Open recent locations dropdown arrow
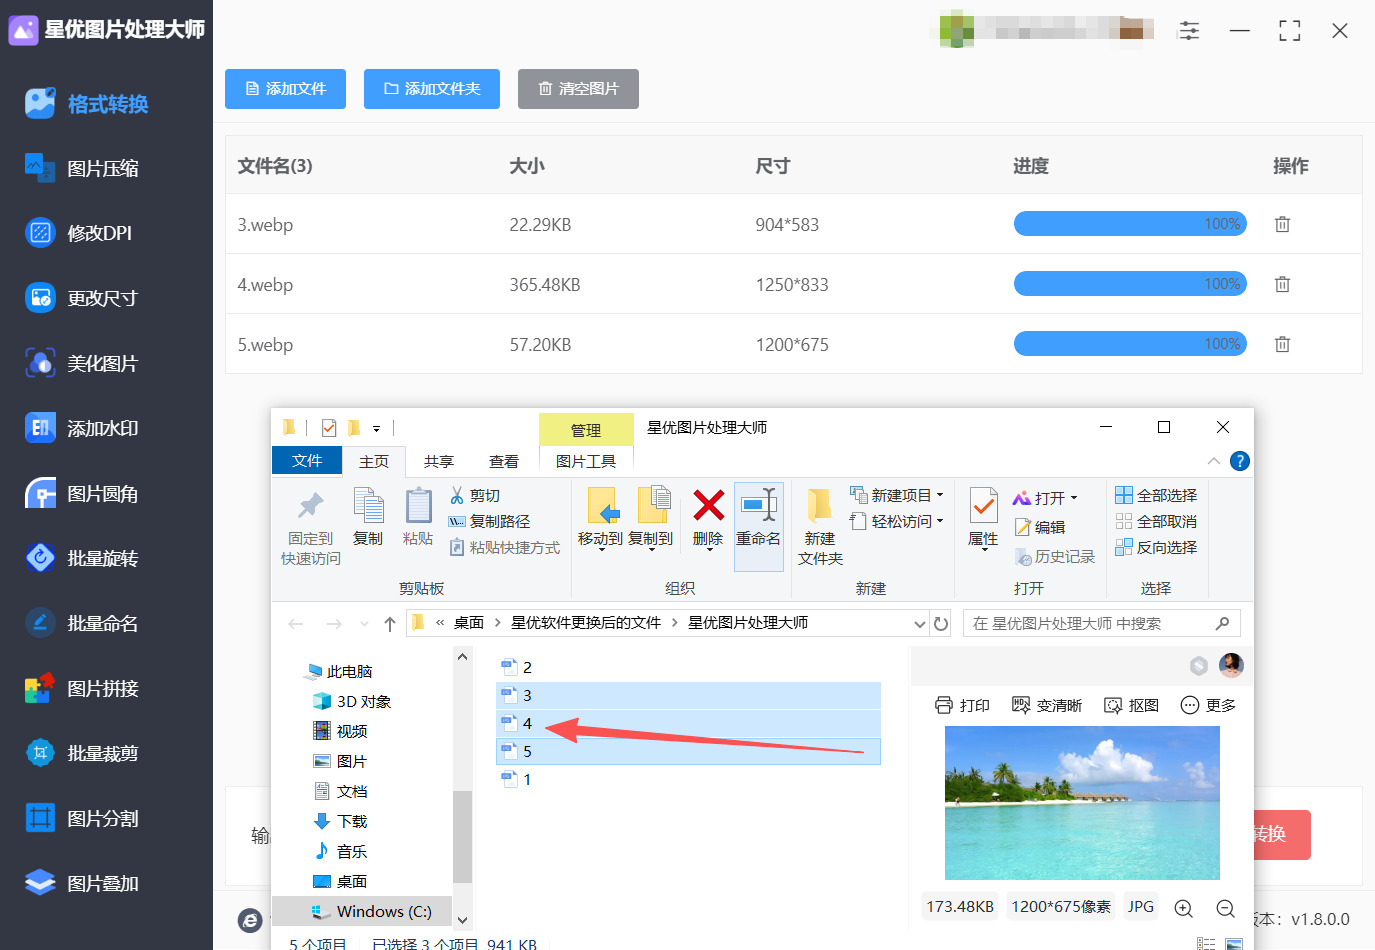The height and width of the screenshot is (950, 1375). 364,624
